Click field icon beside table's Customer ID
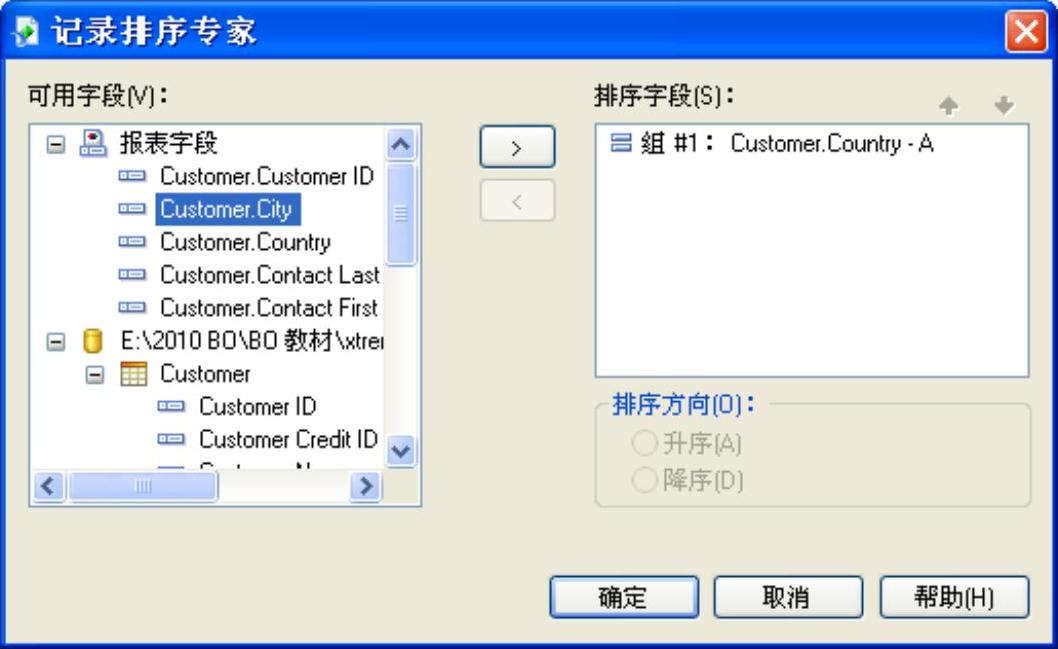 [171, 406]
